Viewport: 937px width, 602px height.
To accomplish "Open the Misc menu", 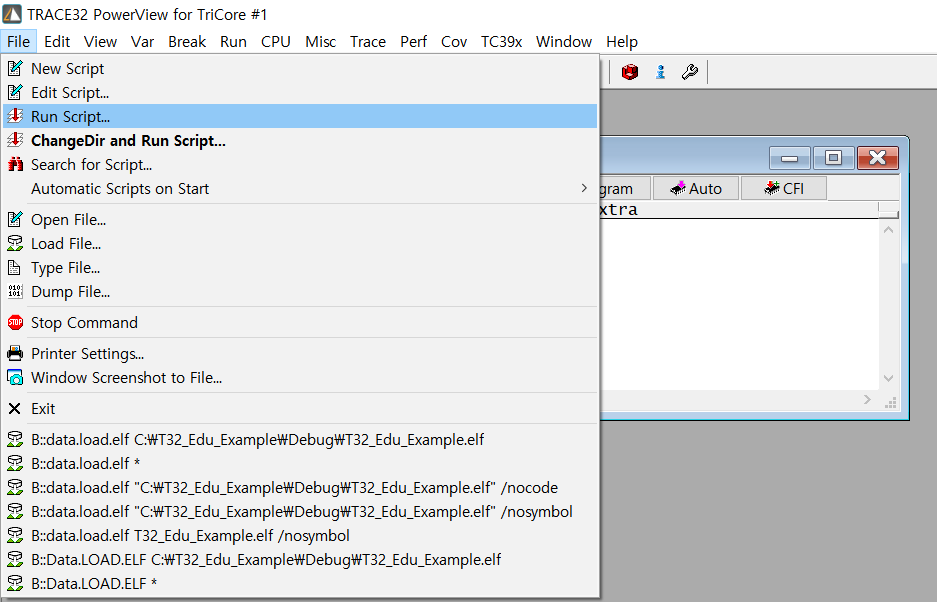I will coord(320,41).
